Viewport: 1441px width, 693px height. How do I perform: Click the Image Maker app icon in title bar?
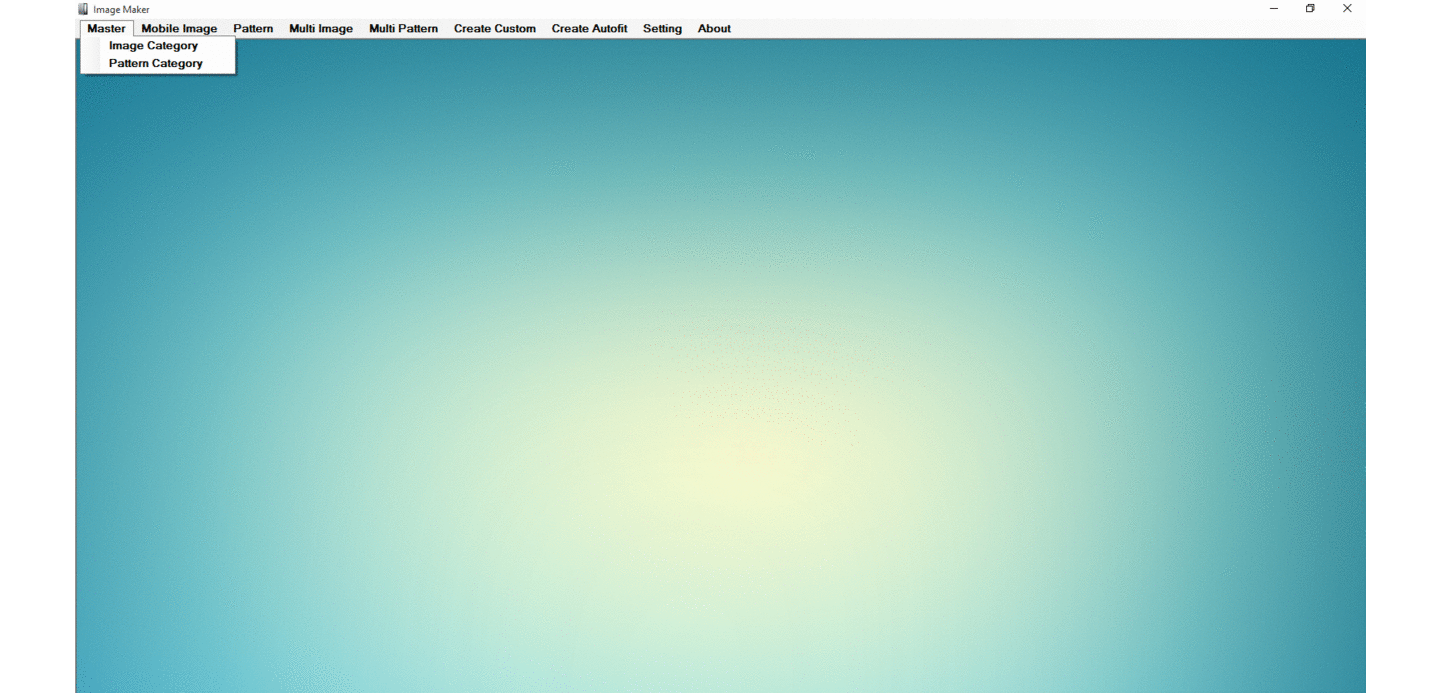click(84, 9)
